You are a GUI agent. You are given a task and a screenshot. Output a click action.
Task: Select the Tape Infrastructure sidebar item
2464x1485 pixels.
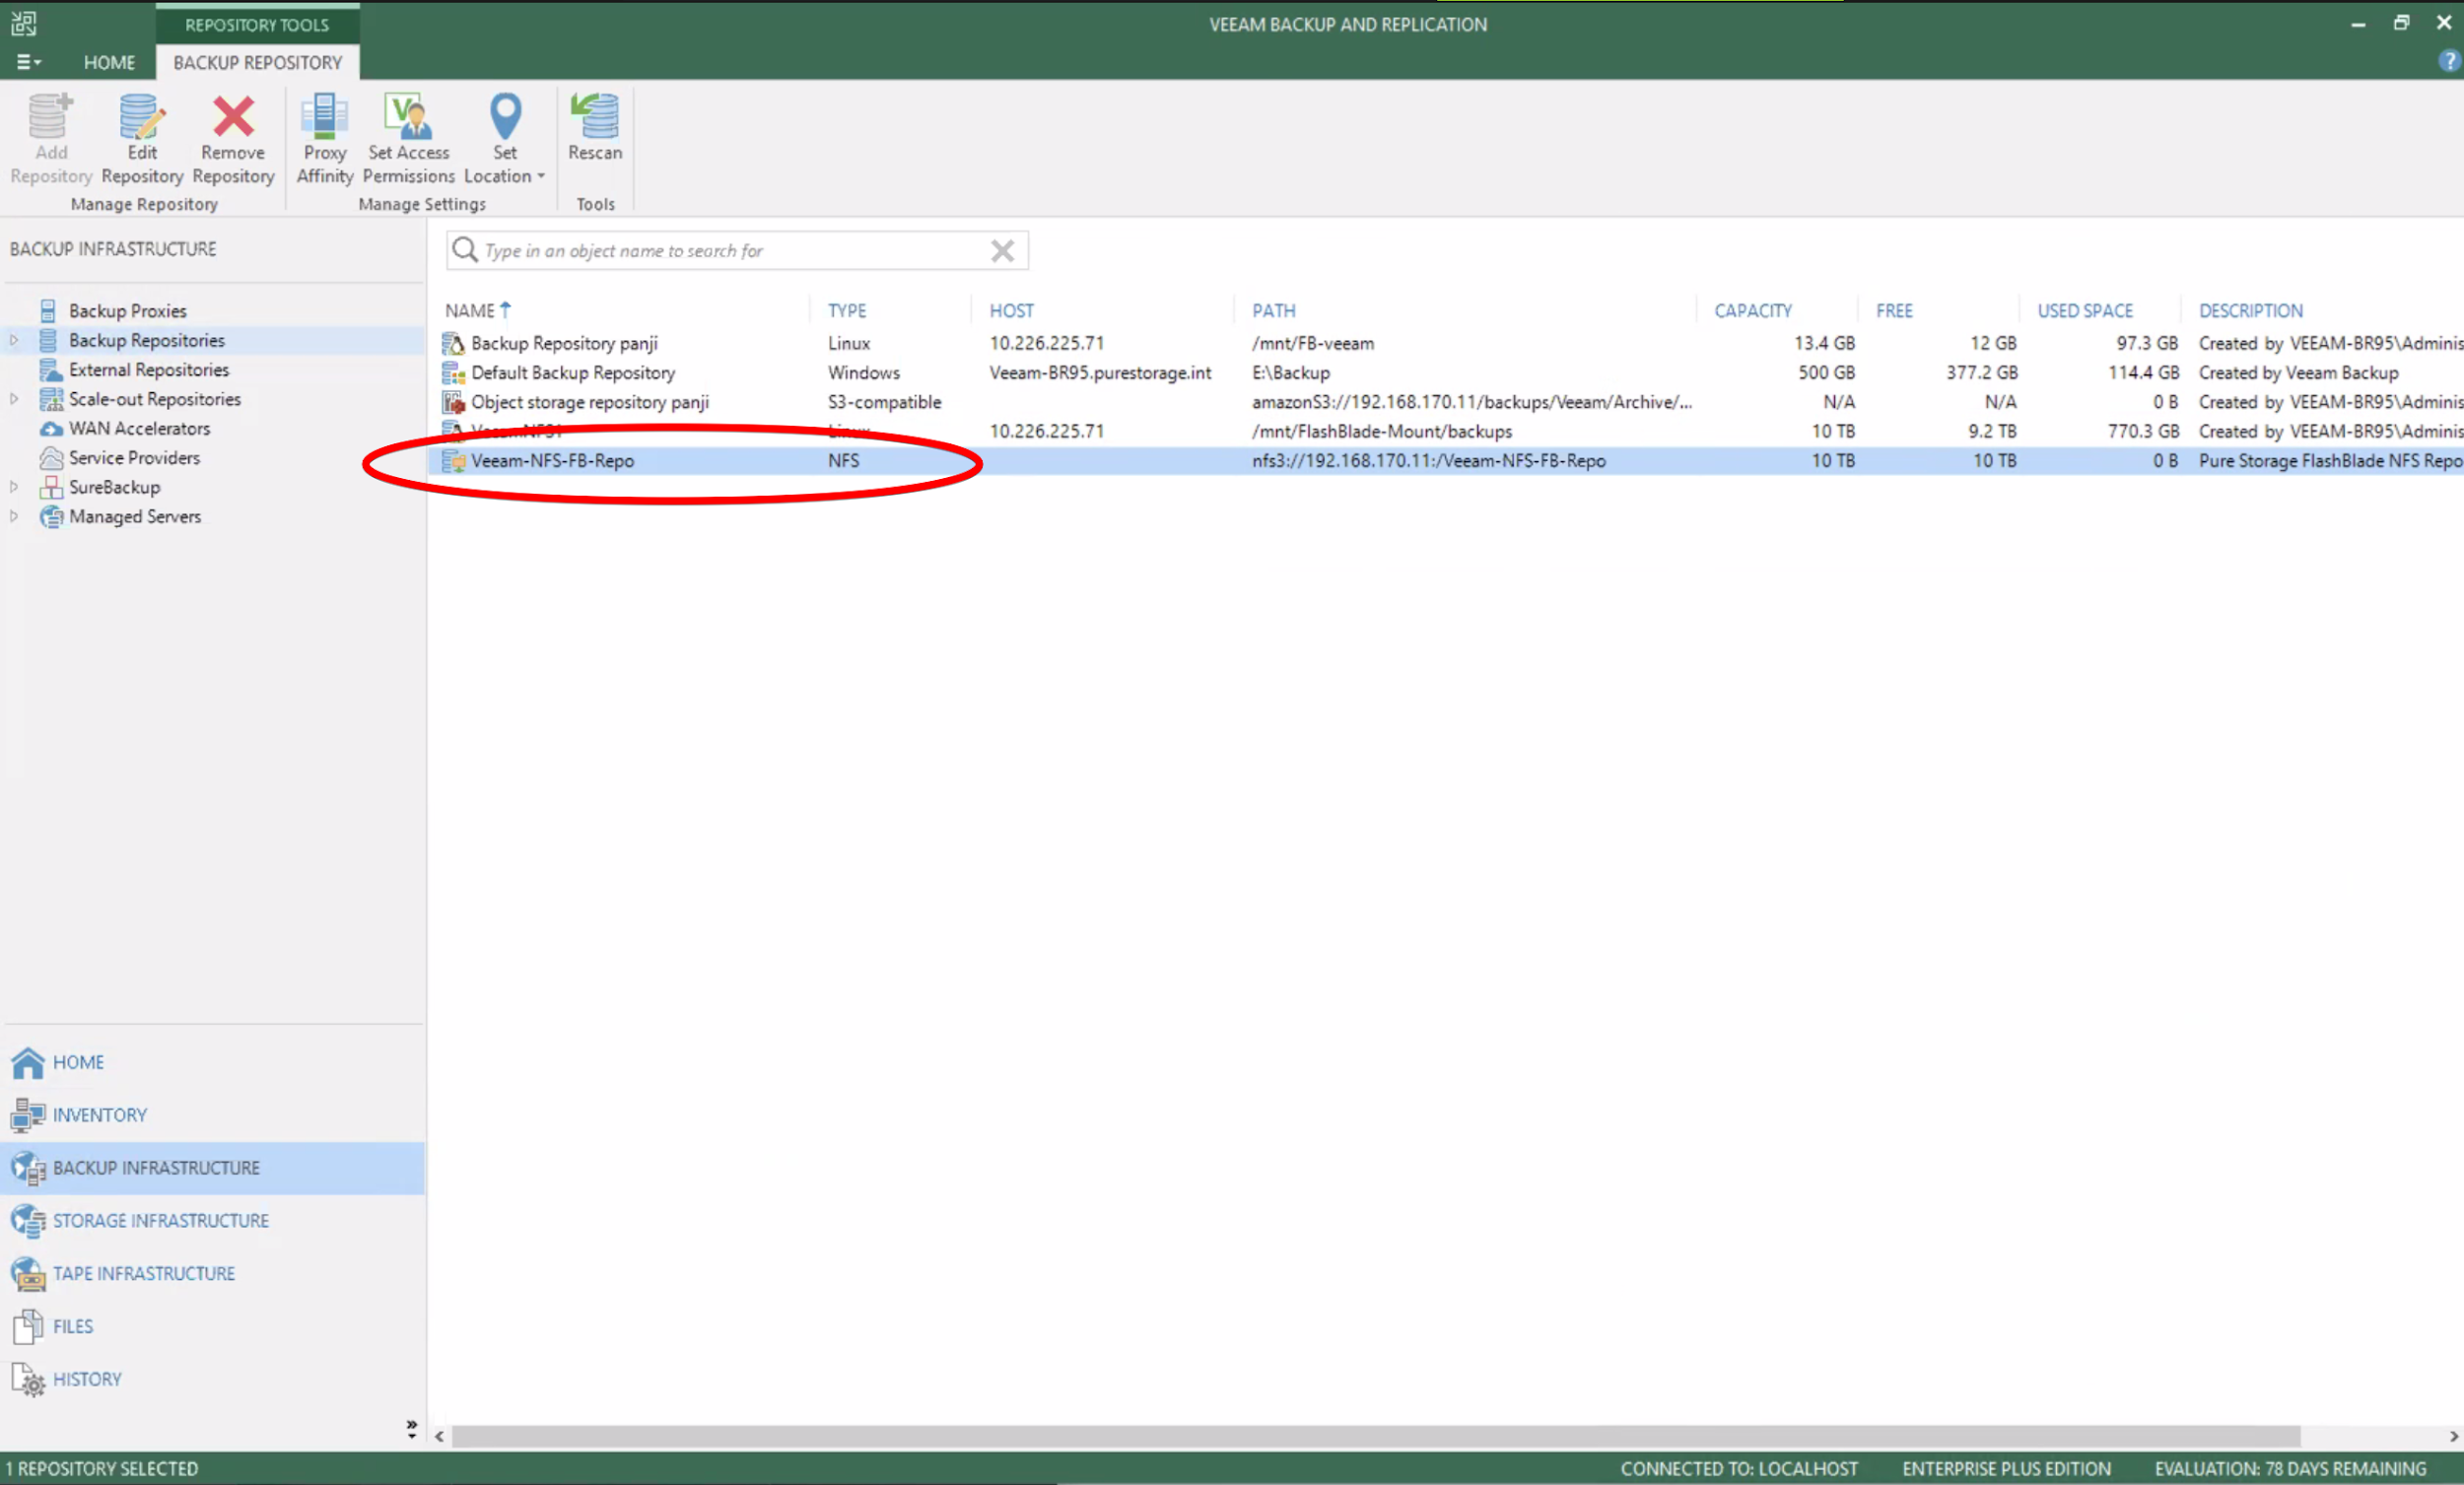click(x=144, y=1272)
